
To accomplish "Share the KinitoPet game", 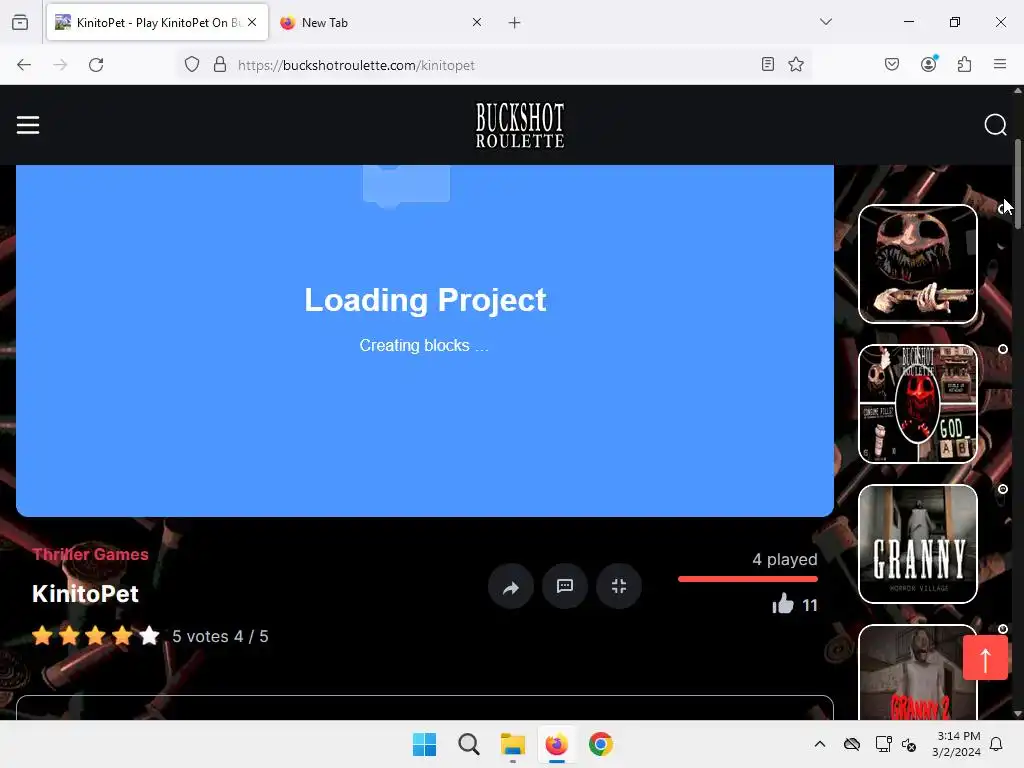I will click(x=511, y=586).
